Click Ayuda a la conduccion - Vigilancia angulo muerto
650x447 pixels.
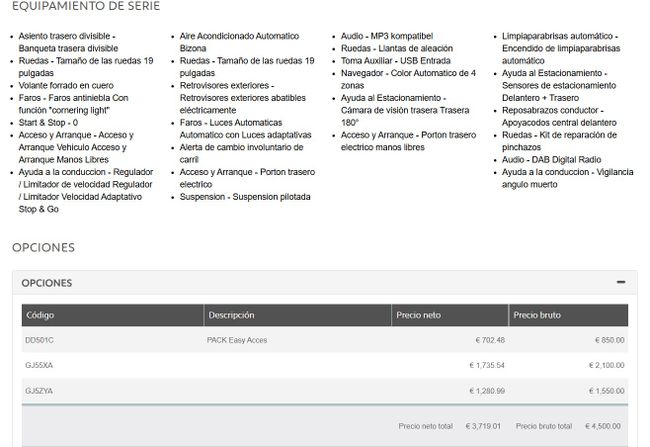pos(568,178)
